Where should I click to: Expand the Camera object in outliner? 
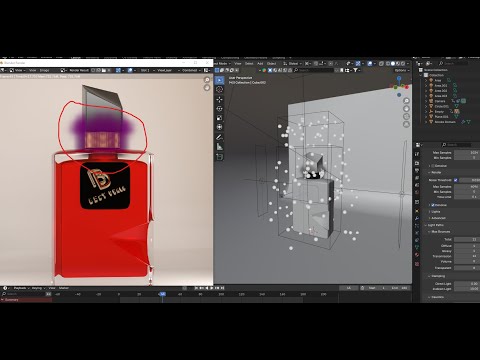coord(426,101)
